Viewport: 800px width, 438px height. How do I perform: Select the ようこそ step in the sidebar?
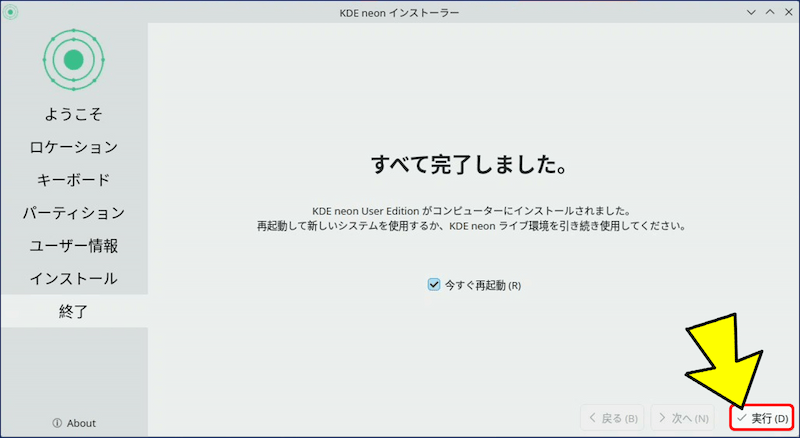point(73,114)
